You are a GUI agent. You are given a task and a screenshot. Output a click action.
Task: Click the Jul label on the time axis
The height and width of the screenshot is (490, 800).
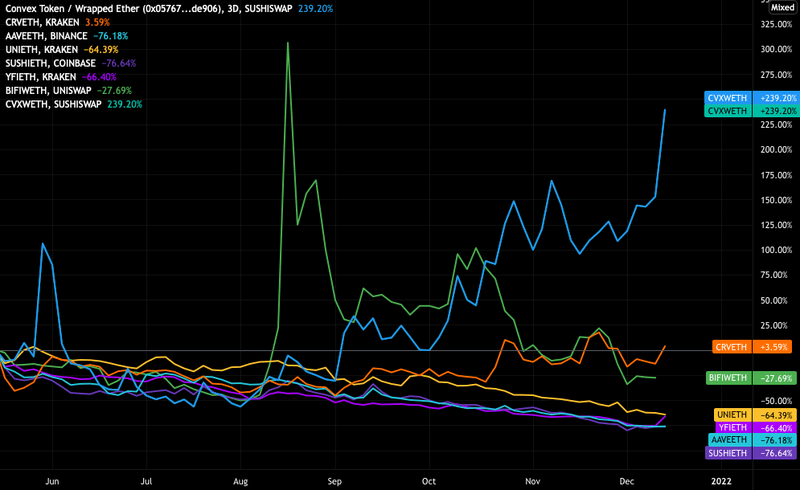tap(146, 481)
